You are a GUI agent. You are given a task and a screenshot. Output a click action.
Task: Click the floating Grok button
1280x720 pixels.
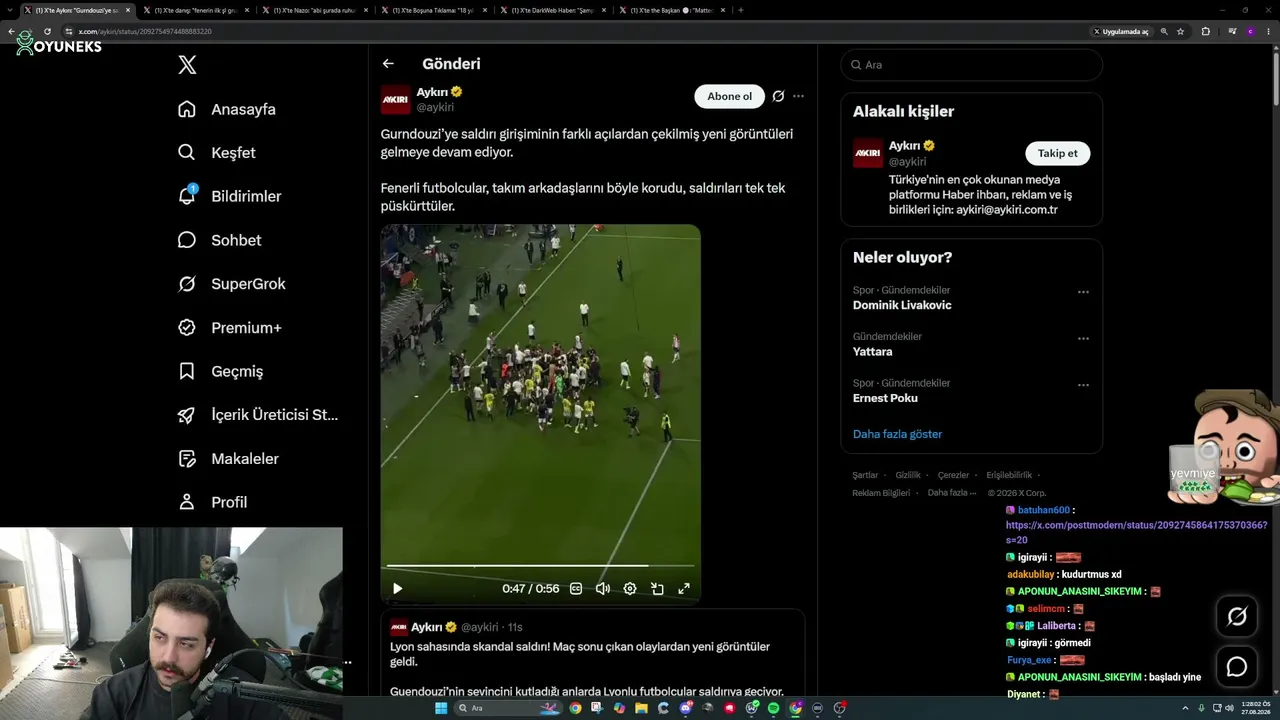[x=1237, y=617]
